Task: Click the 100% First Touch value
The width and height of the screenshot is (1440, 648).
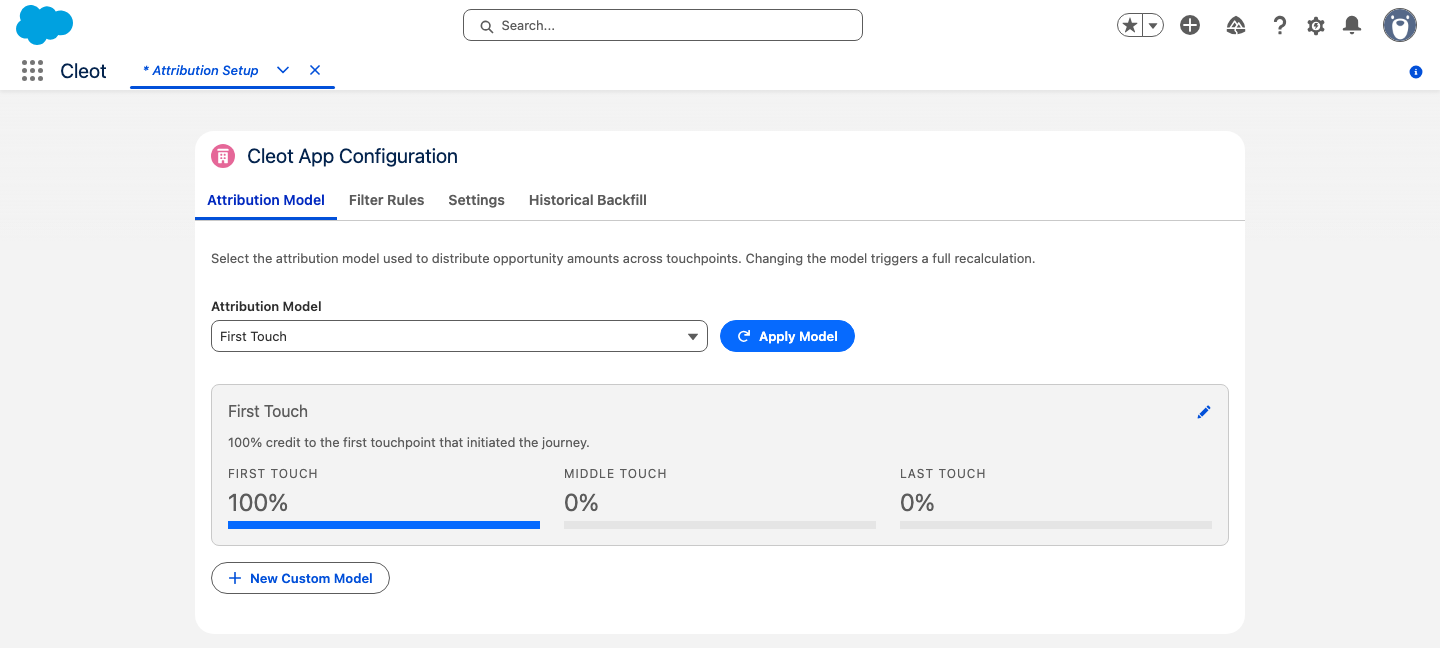Action: pyautogui.click(x=258, y=502)
